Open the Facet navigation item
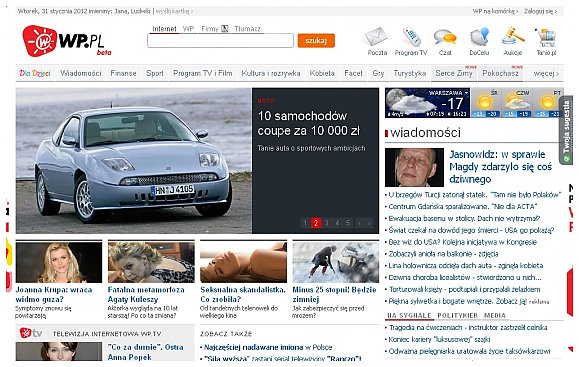The height and width of the screenshot is (367, 579). tap(353, 73)
